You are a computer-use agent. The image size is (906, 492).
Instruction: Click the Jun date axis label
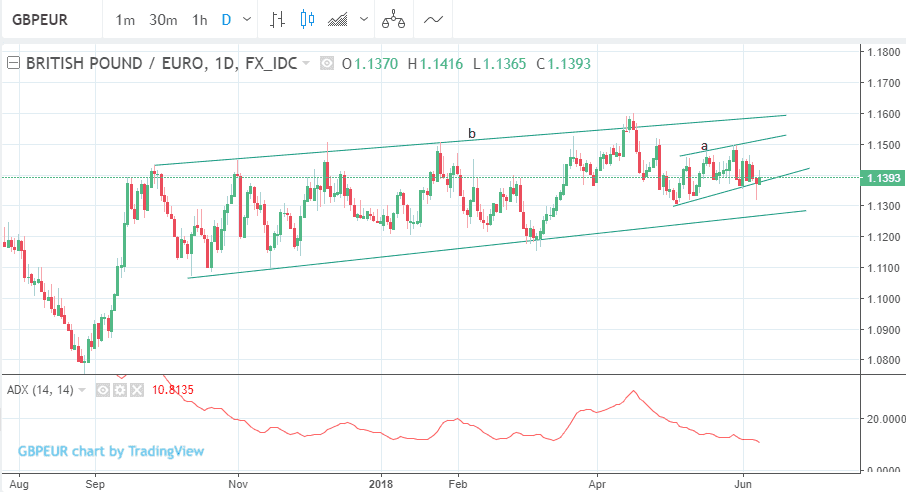(742, 484)
